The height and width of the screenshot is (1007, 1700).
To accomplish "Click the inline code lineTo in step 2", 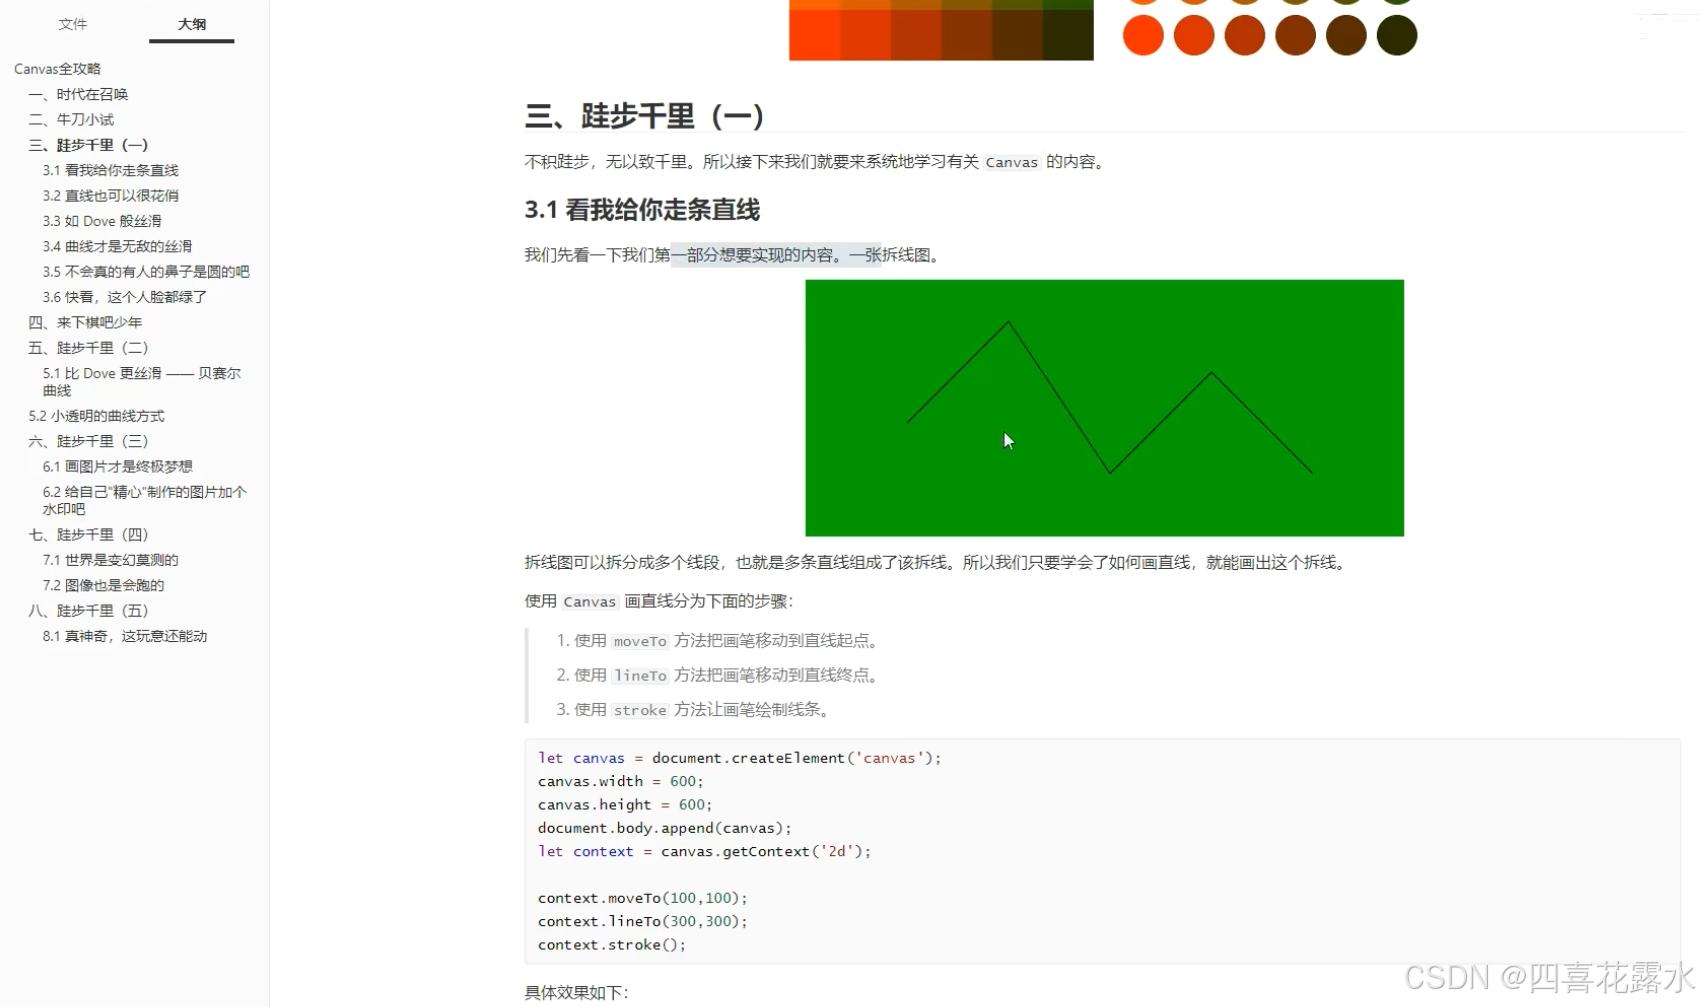I will [x=640, y=676].
